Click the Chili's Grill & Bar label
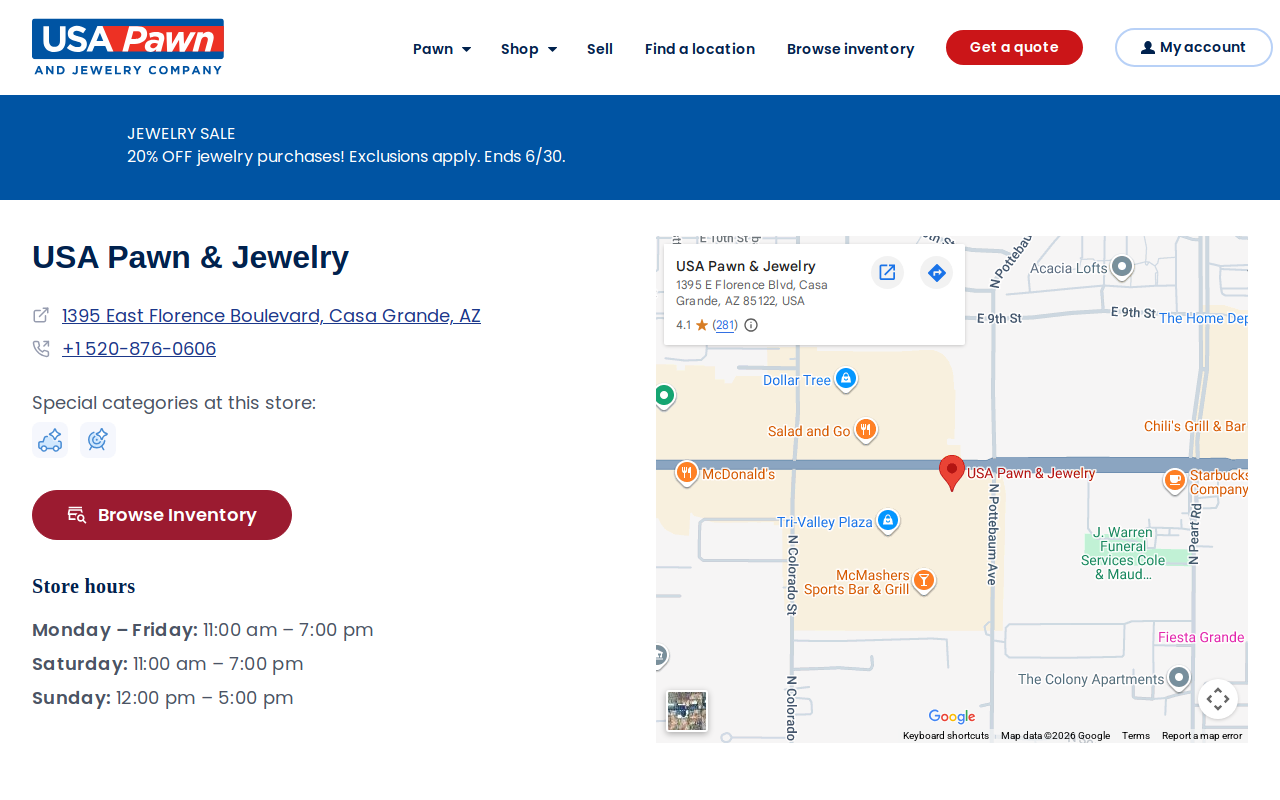 coord(1195,427)
